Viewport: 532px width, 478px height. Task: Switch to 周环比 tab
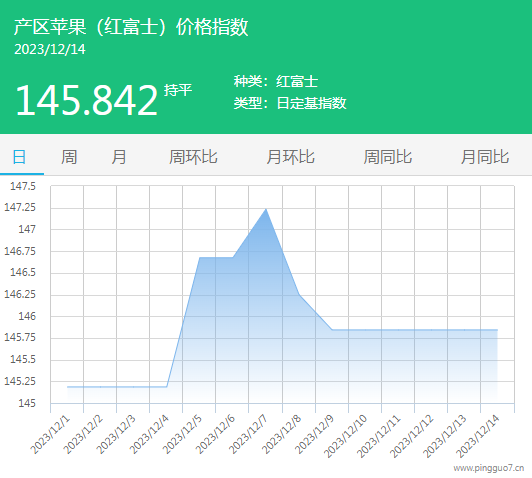(193, 157)
